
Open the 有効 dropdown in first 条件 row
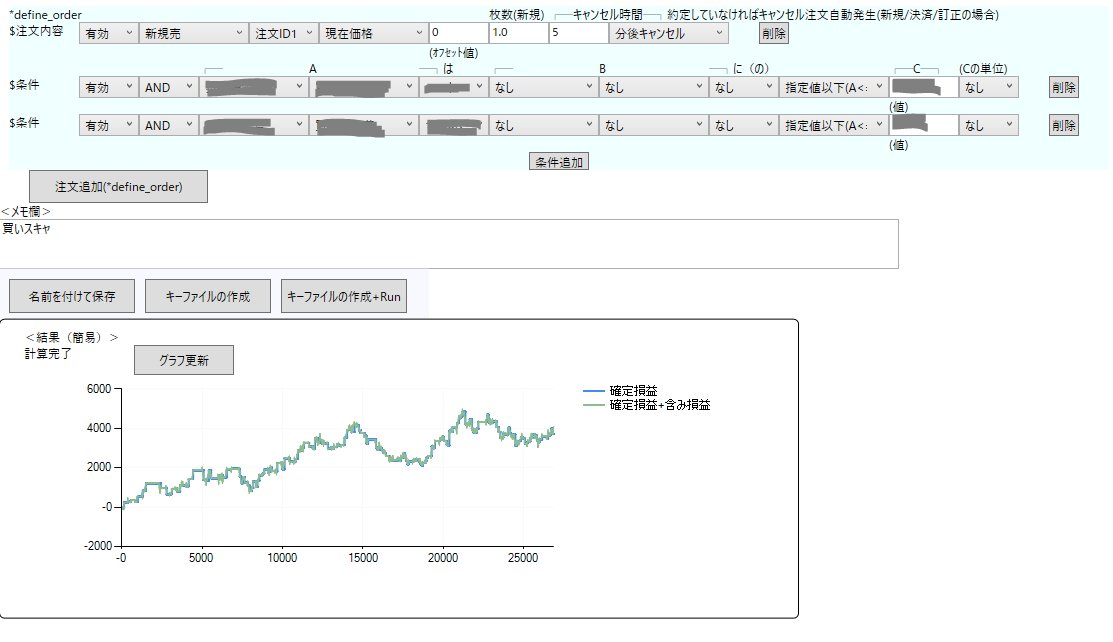click(108, 87)
